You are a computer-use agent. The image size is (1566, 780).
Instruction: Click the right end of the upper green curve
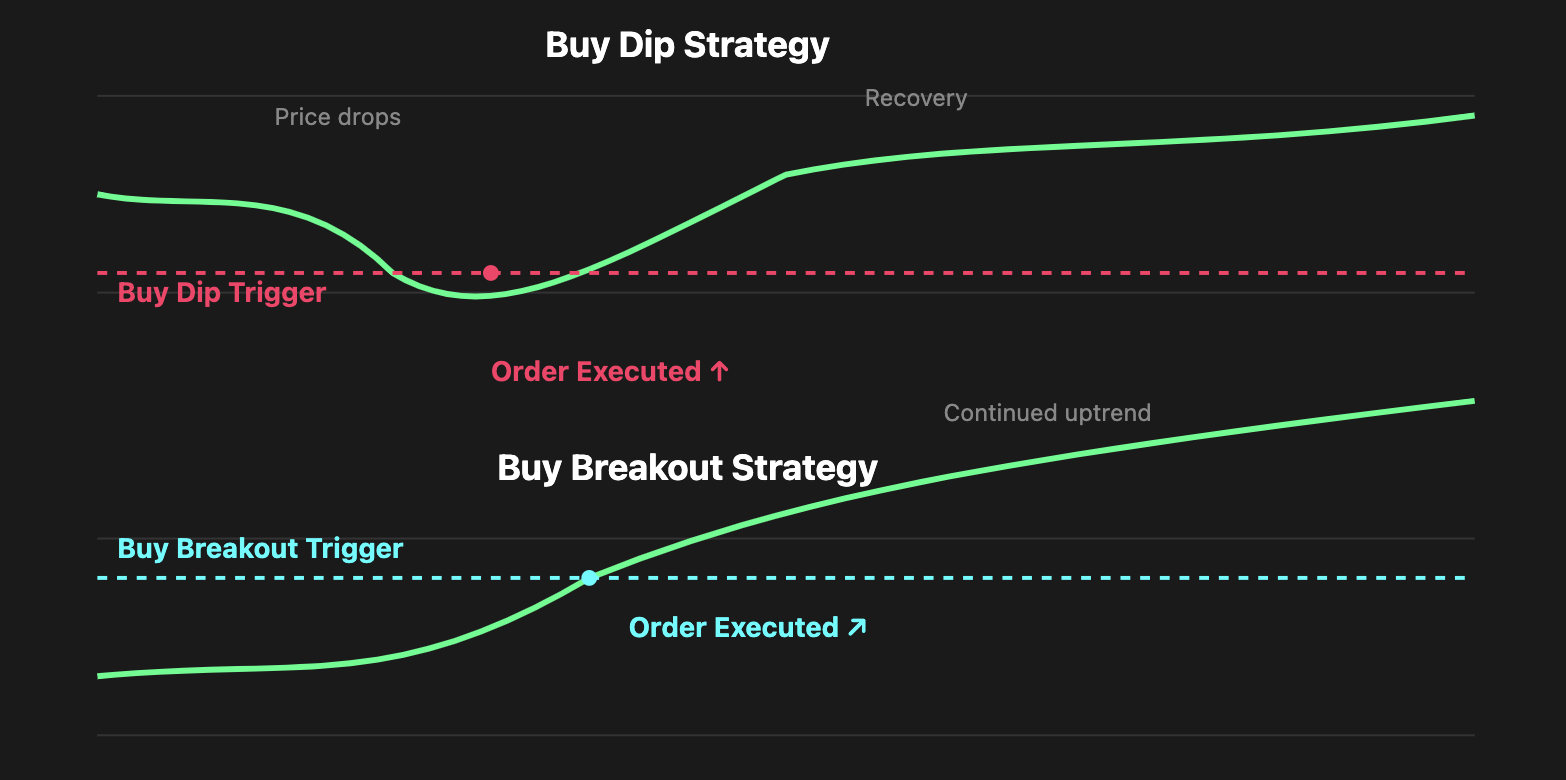coord(1471,116)
